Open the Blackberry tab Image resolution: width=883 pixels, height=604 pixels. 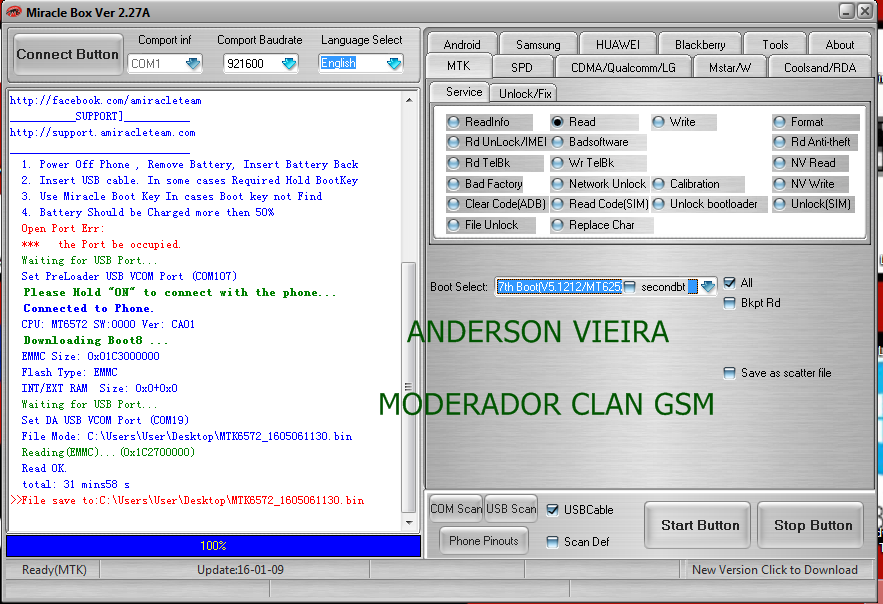click(x=700, y=44)
